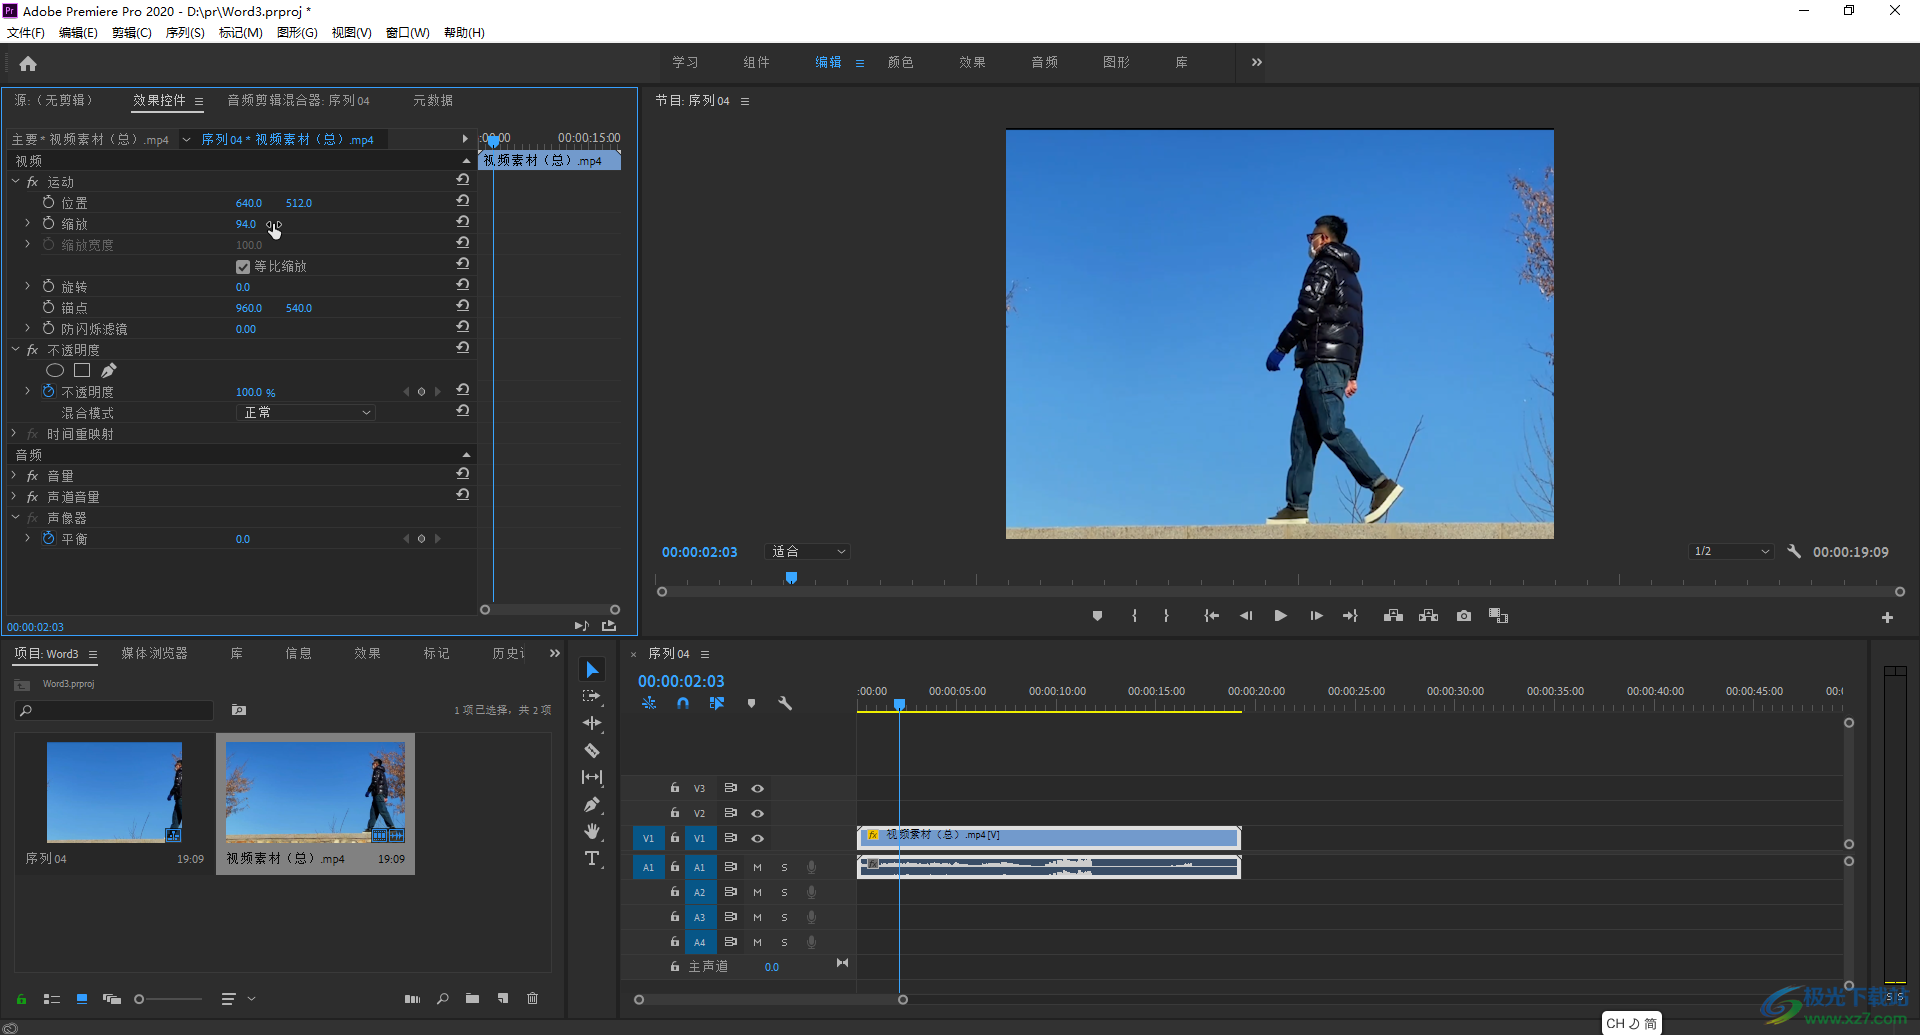
Task: Toggle V1 track output eye
Action: pyautogui.click(x=758, y=838)
